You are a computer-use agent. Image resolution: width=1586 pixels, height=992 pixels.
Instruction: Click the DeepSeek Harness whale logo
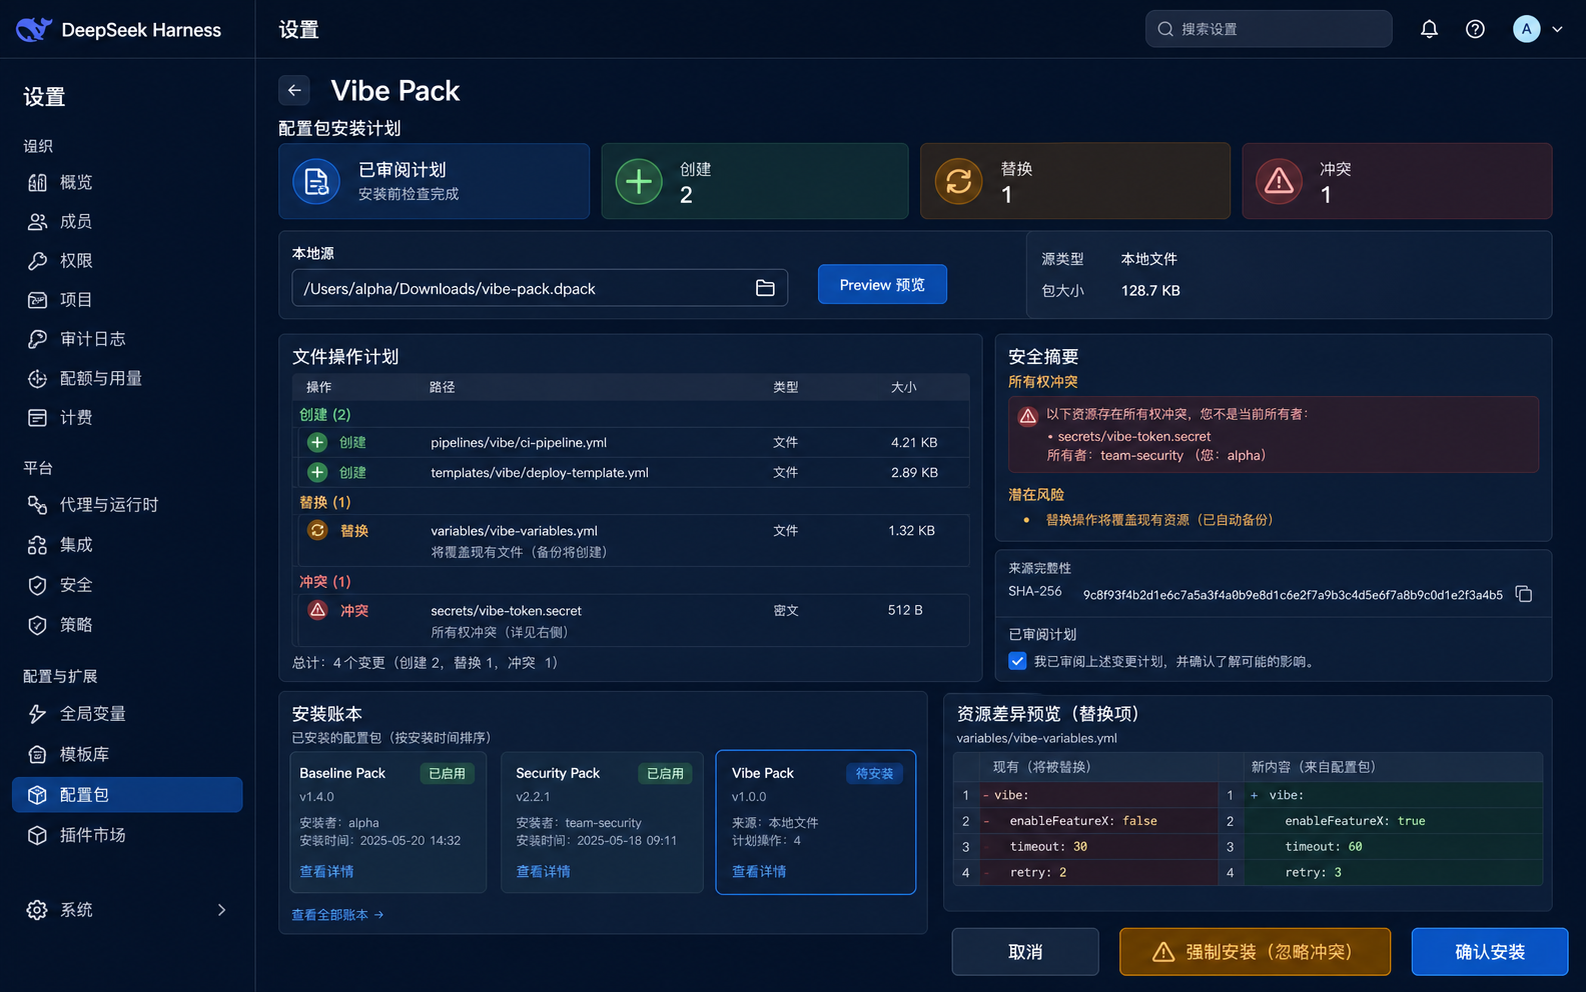pyautogui.click(x=33, y=29)
